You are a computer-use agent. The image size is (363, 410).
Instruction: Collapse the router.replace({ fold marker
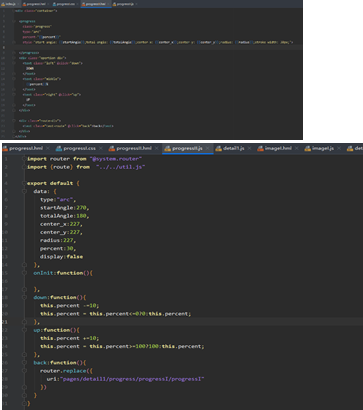coord(24,371)
